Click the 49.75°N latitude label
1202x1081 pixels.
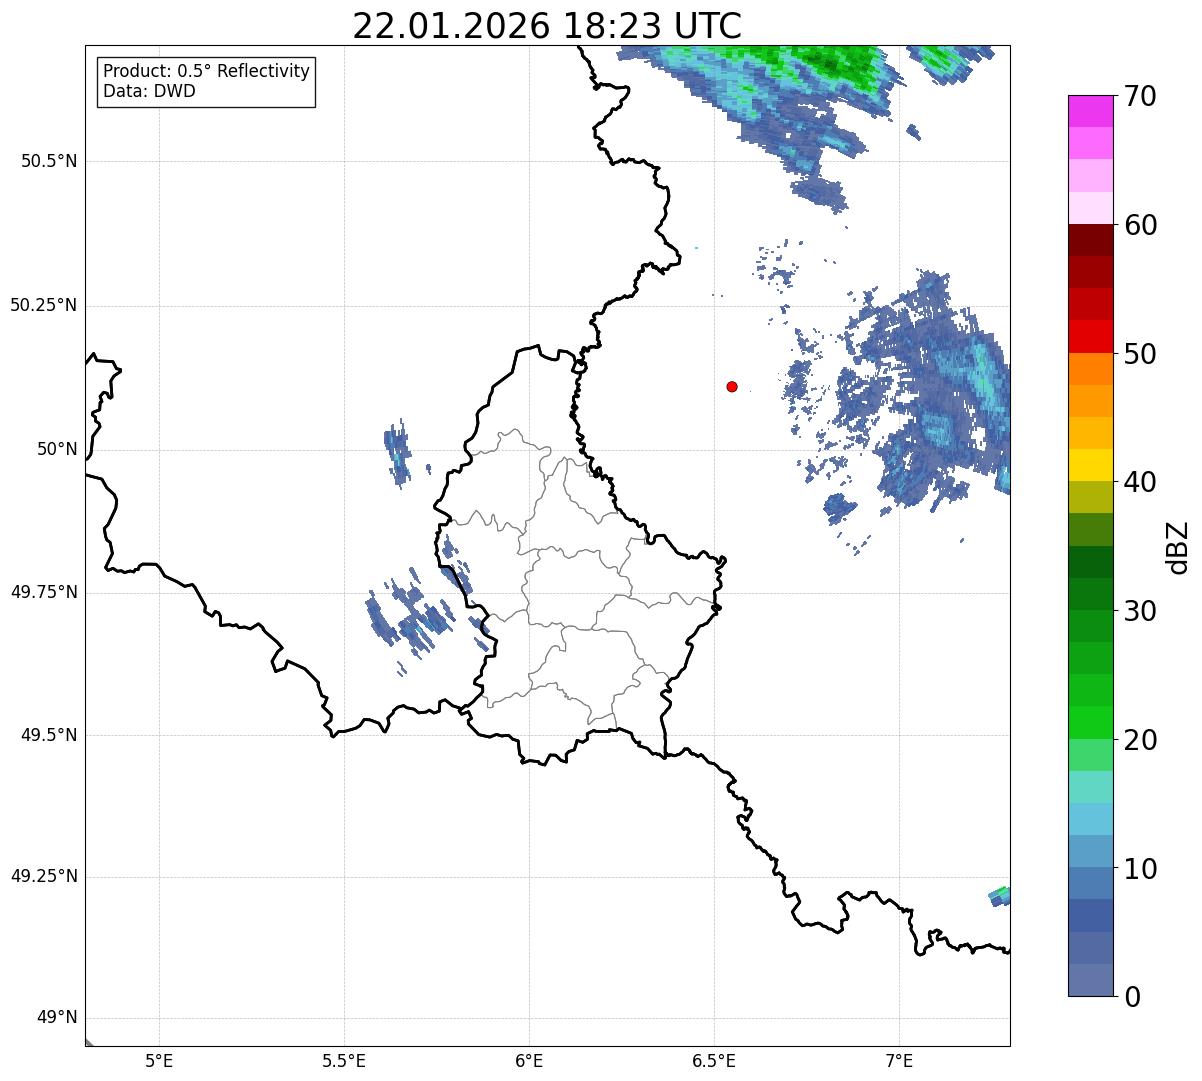44,592
